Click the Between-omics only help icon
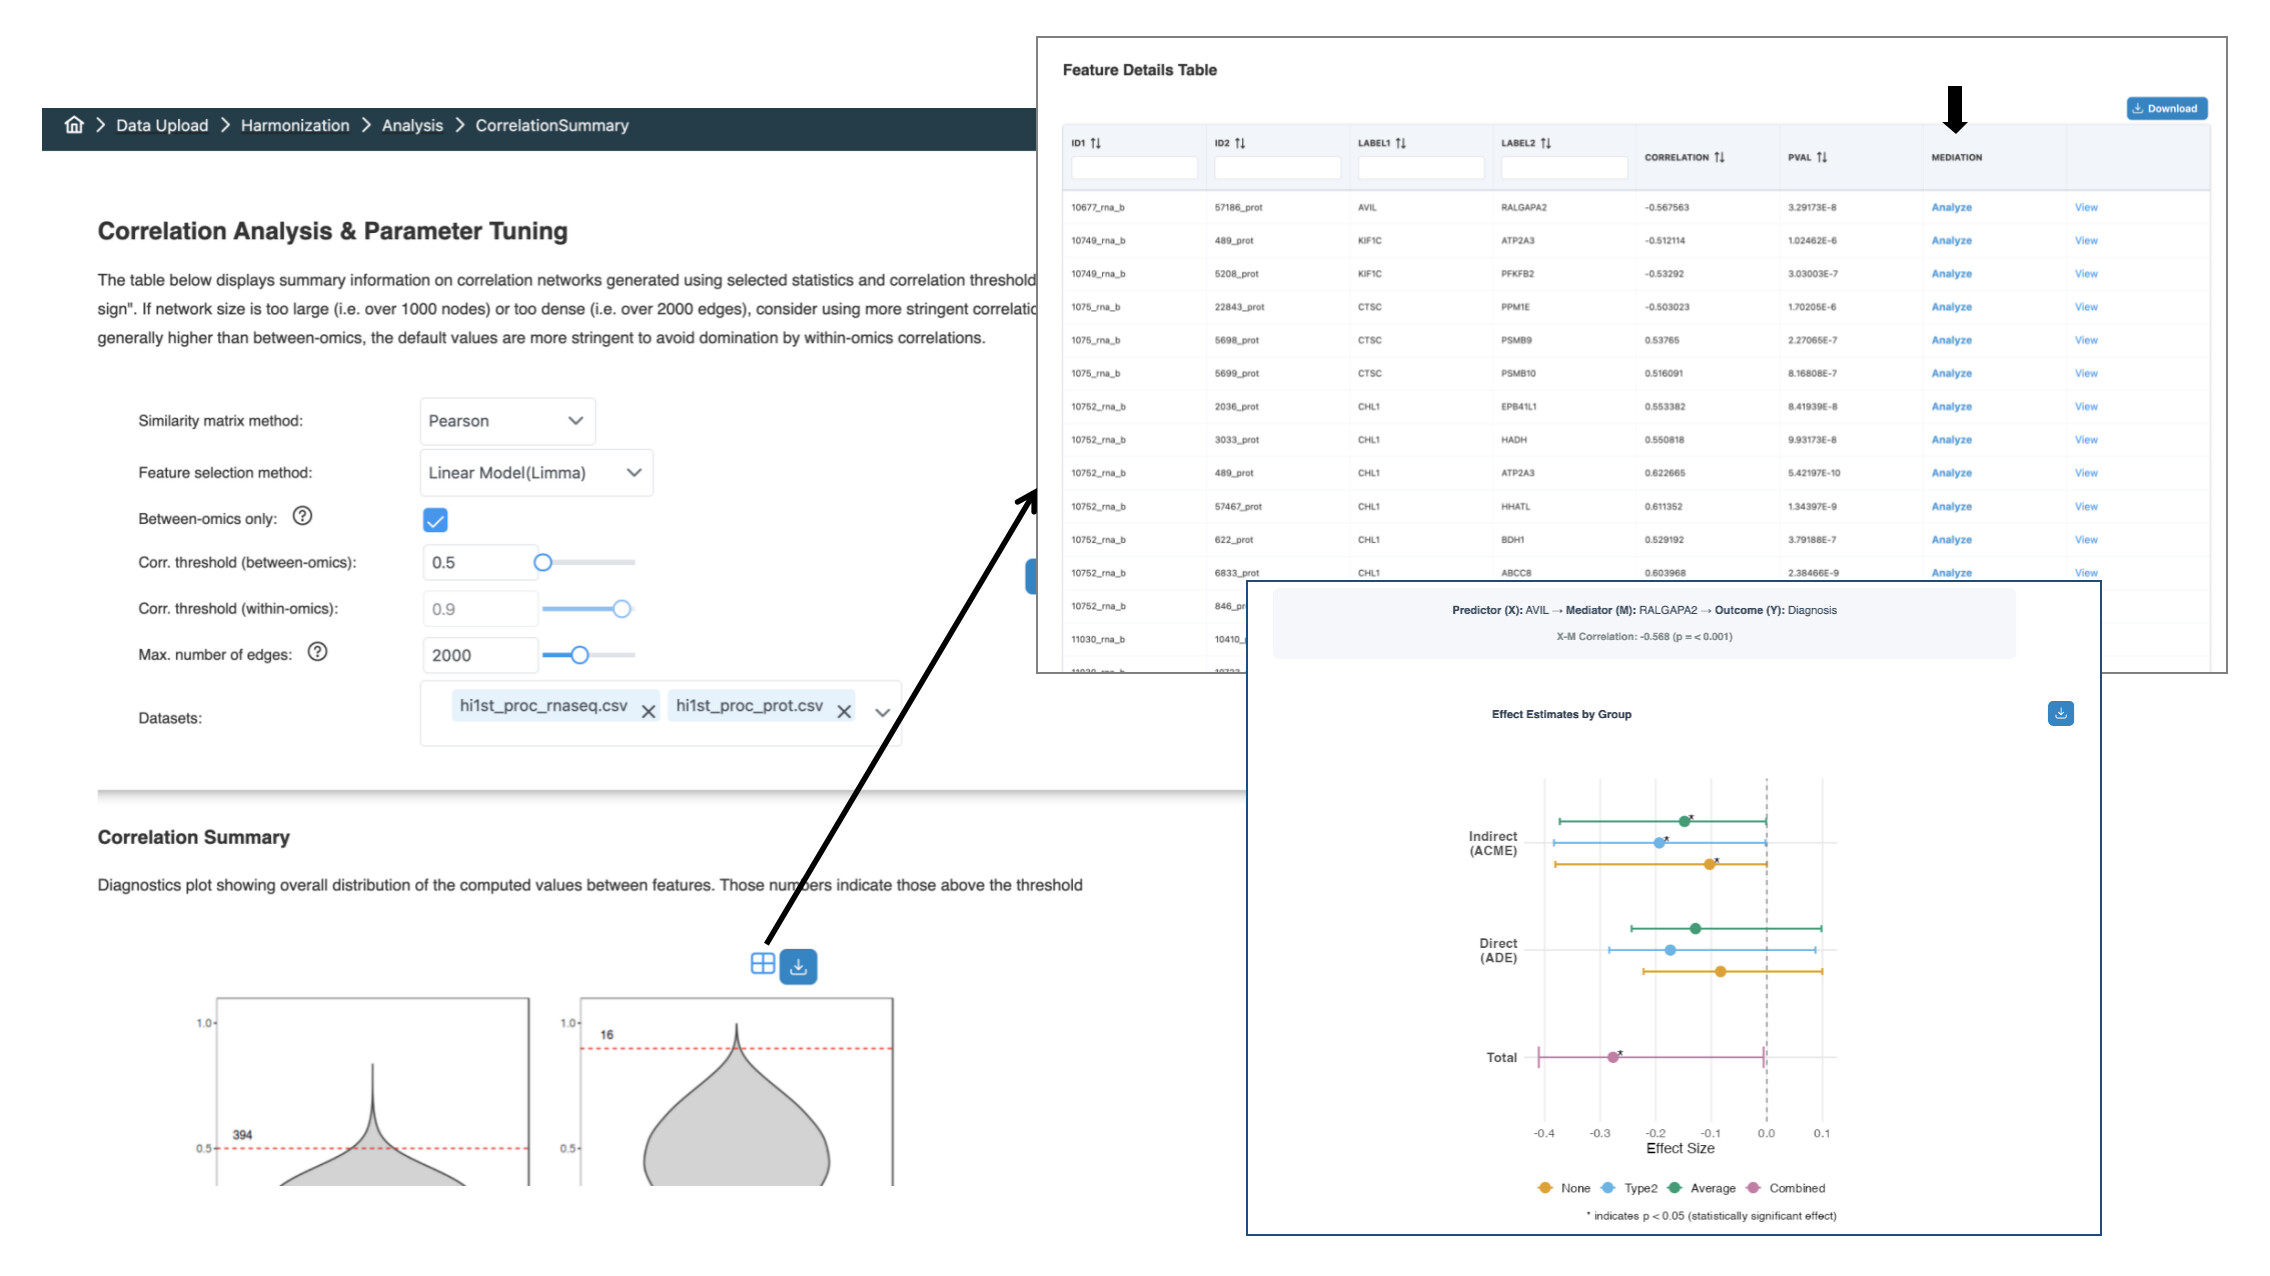This screenshot has height=1276, width=2270. [302, 516]
